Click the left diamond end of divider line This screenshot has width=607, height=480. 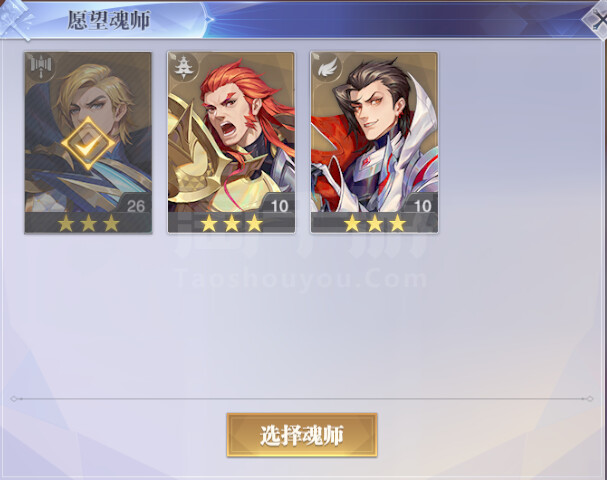[x=14, y=398]
